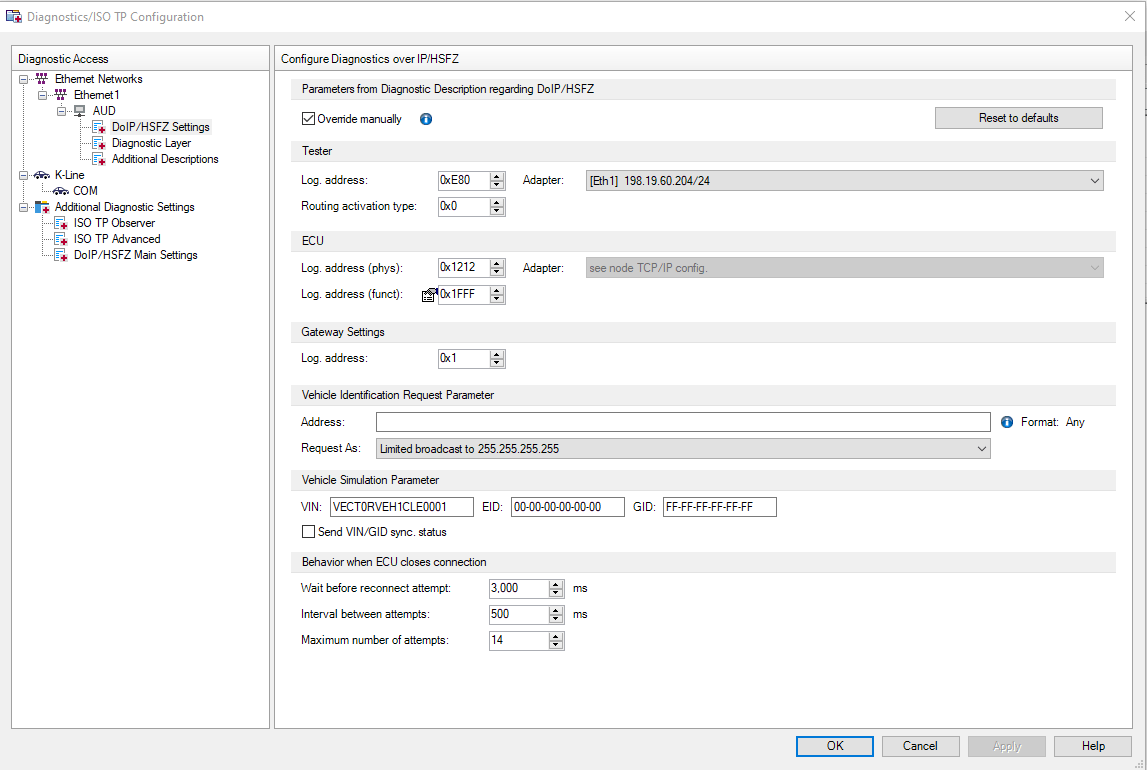Open Additional Descriptions via its icon
1147x770 pixels.
(x=98, y=159)
